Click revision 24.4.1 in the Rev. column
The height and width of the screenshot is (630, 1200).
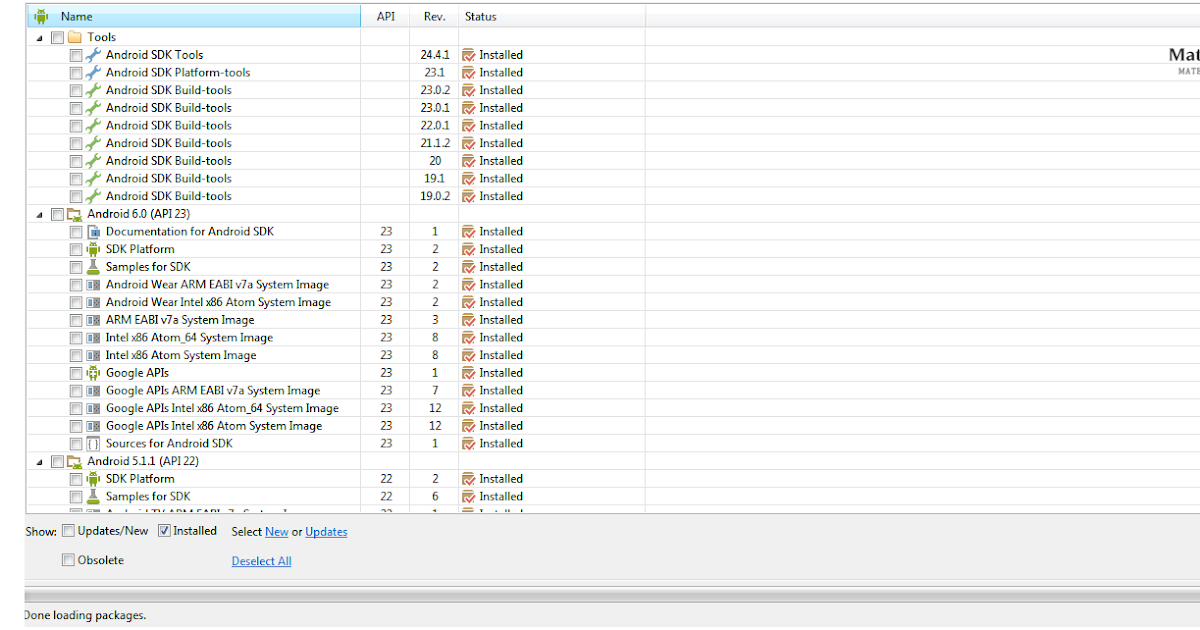coord(434,55)
